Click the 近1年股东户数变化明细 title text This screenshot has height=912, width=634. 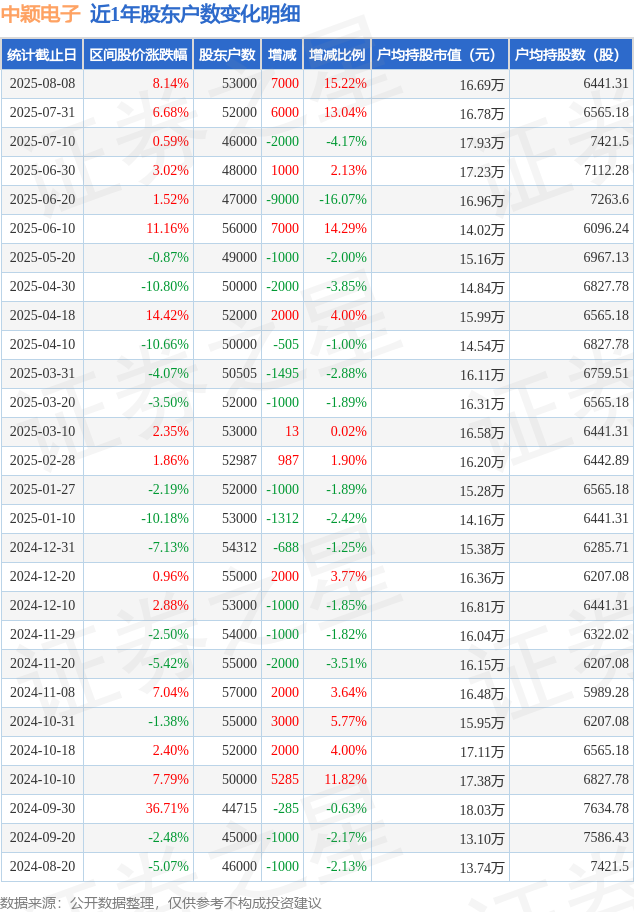(x=195, y=14)
